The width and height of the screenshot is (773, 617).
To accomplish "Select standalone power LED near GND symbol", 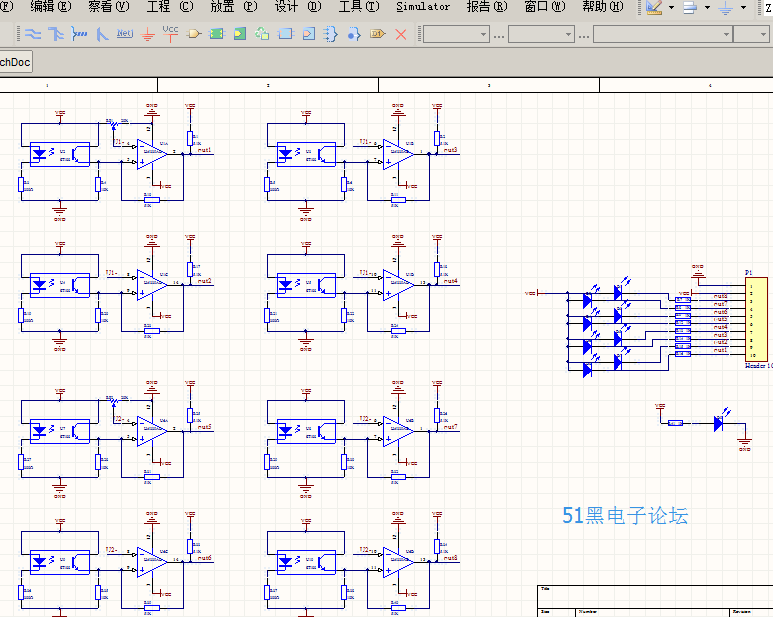I will pyautogui.click(x=720, y=421).
